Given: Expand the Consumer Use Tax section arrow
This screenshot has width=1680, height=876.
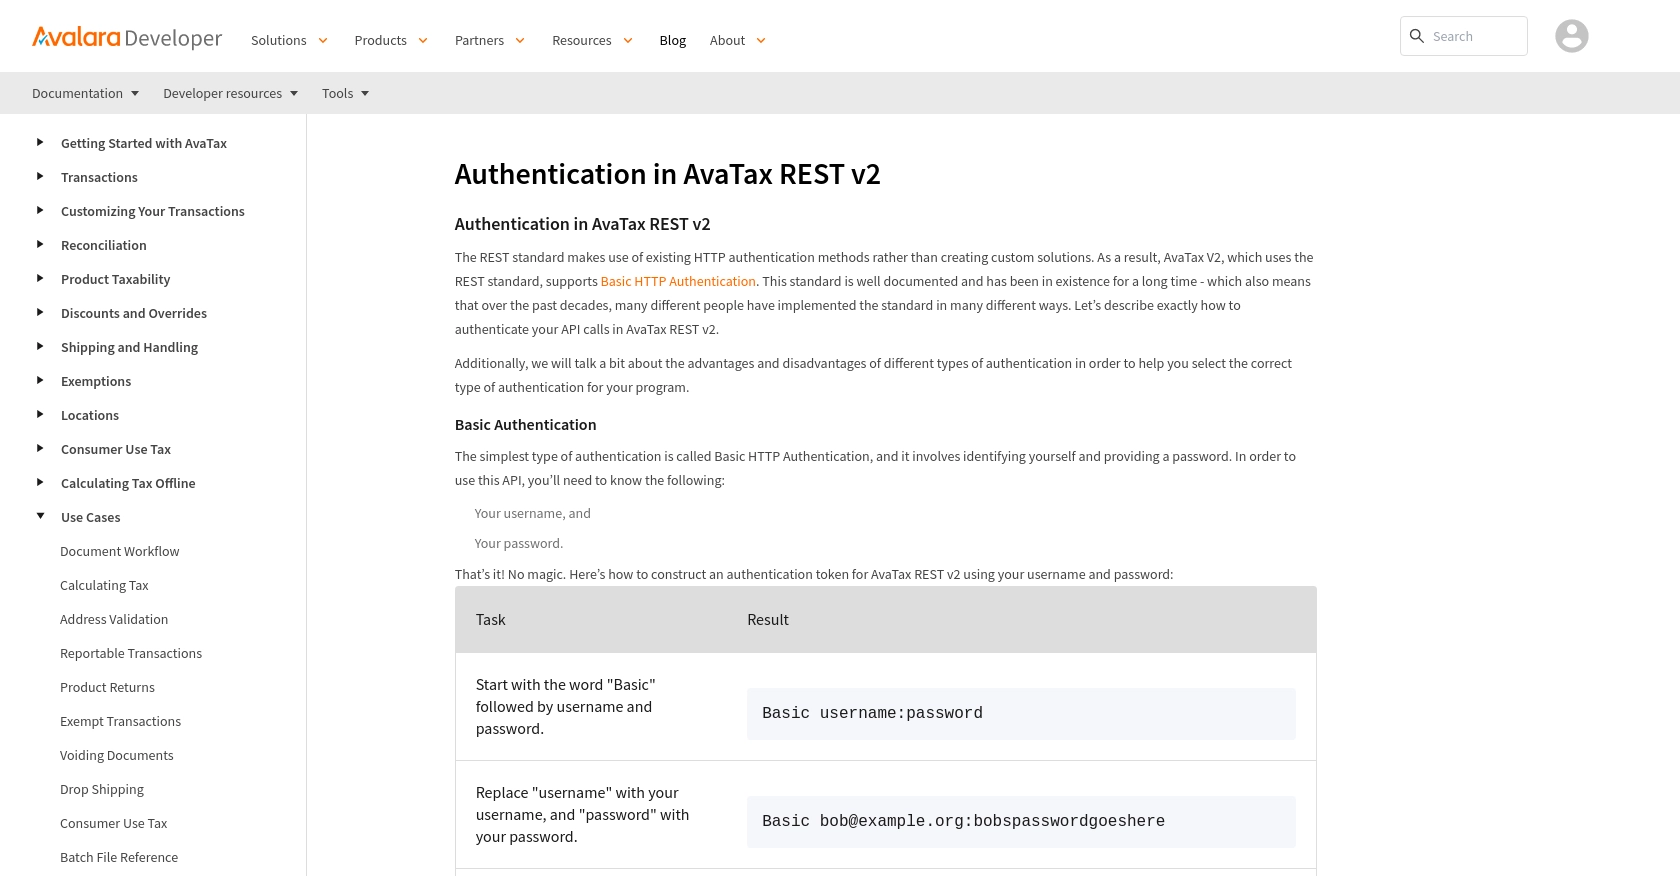Looking at the screenshot, I should (x=40, y=448).
